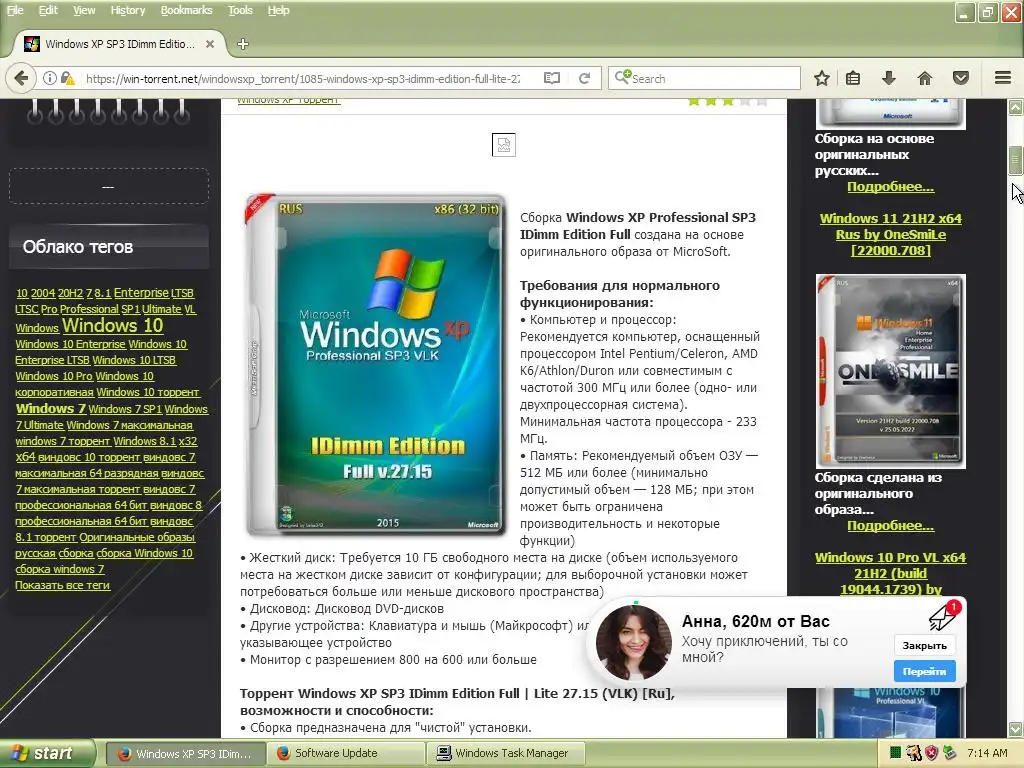Toggle Reader View icon in address bar
The height and width of the screenshot is (768, 1024).
click(552, 78)
